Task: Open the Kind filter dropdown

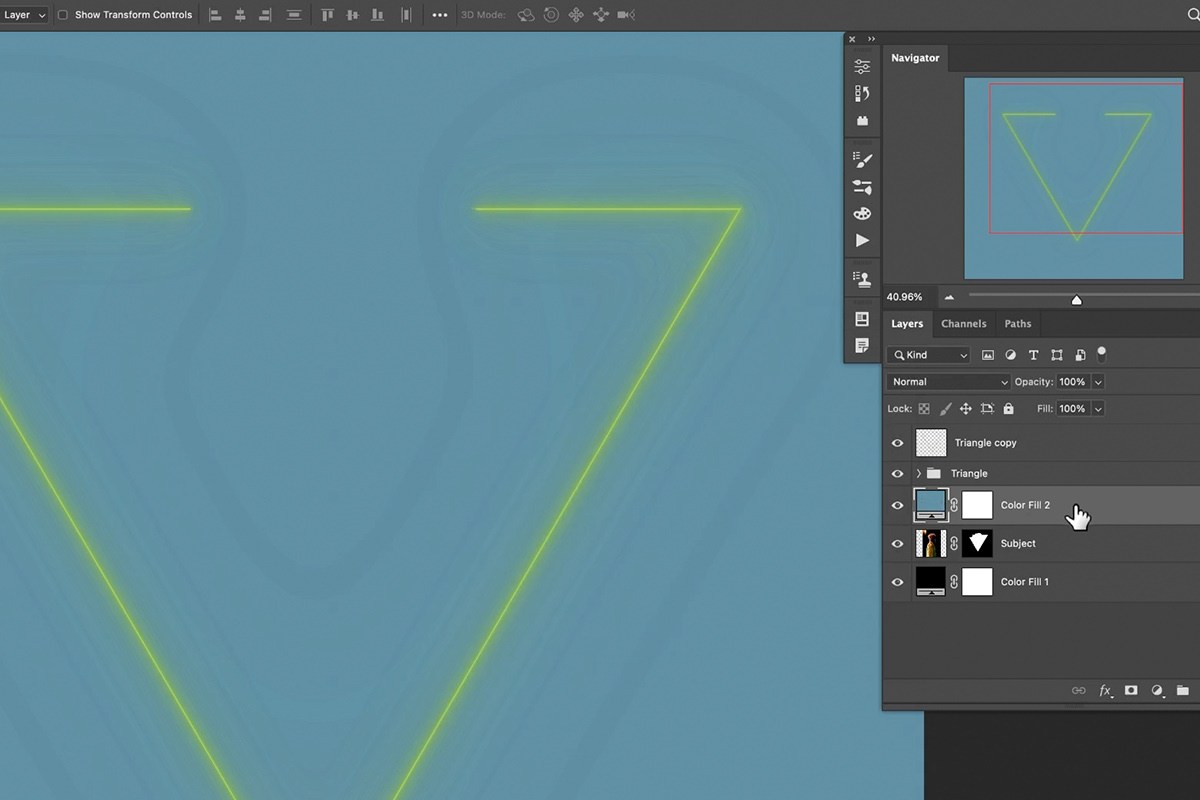Action: click(929, 355)
